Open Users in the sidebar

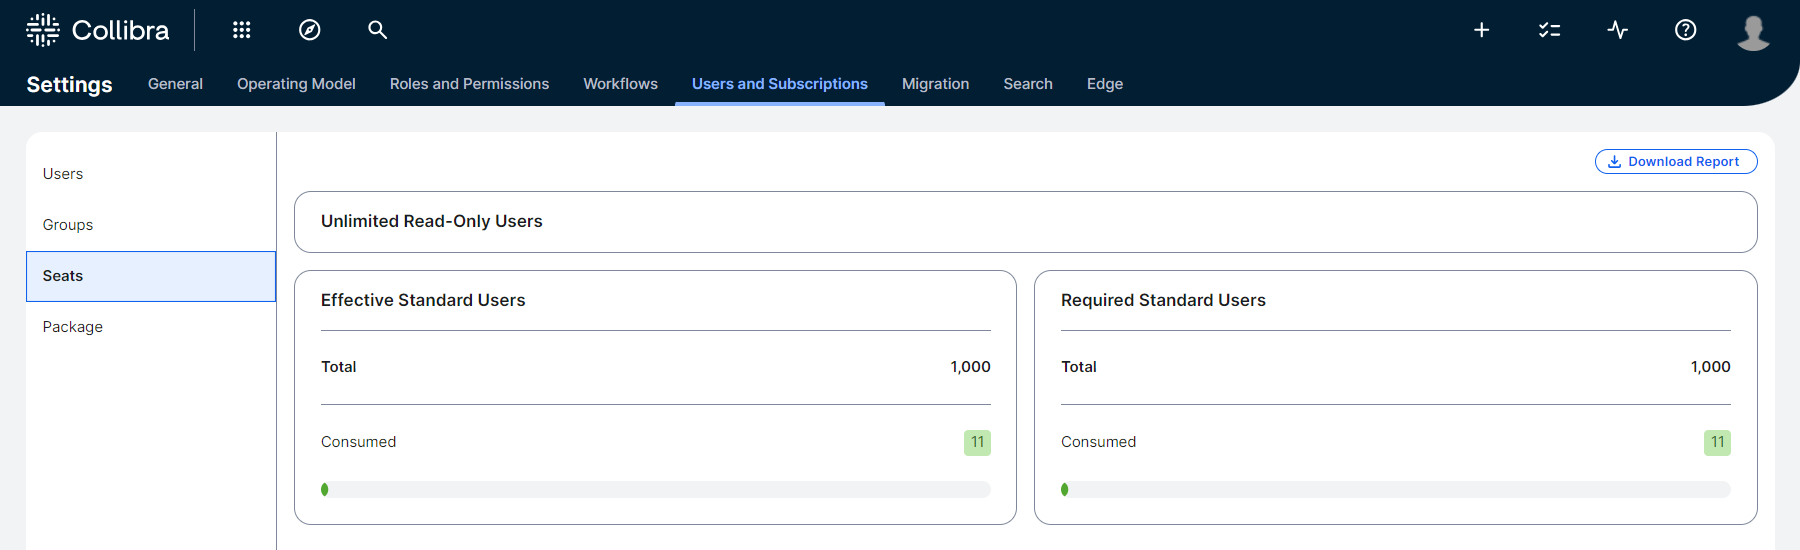tap(63, 174)
